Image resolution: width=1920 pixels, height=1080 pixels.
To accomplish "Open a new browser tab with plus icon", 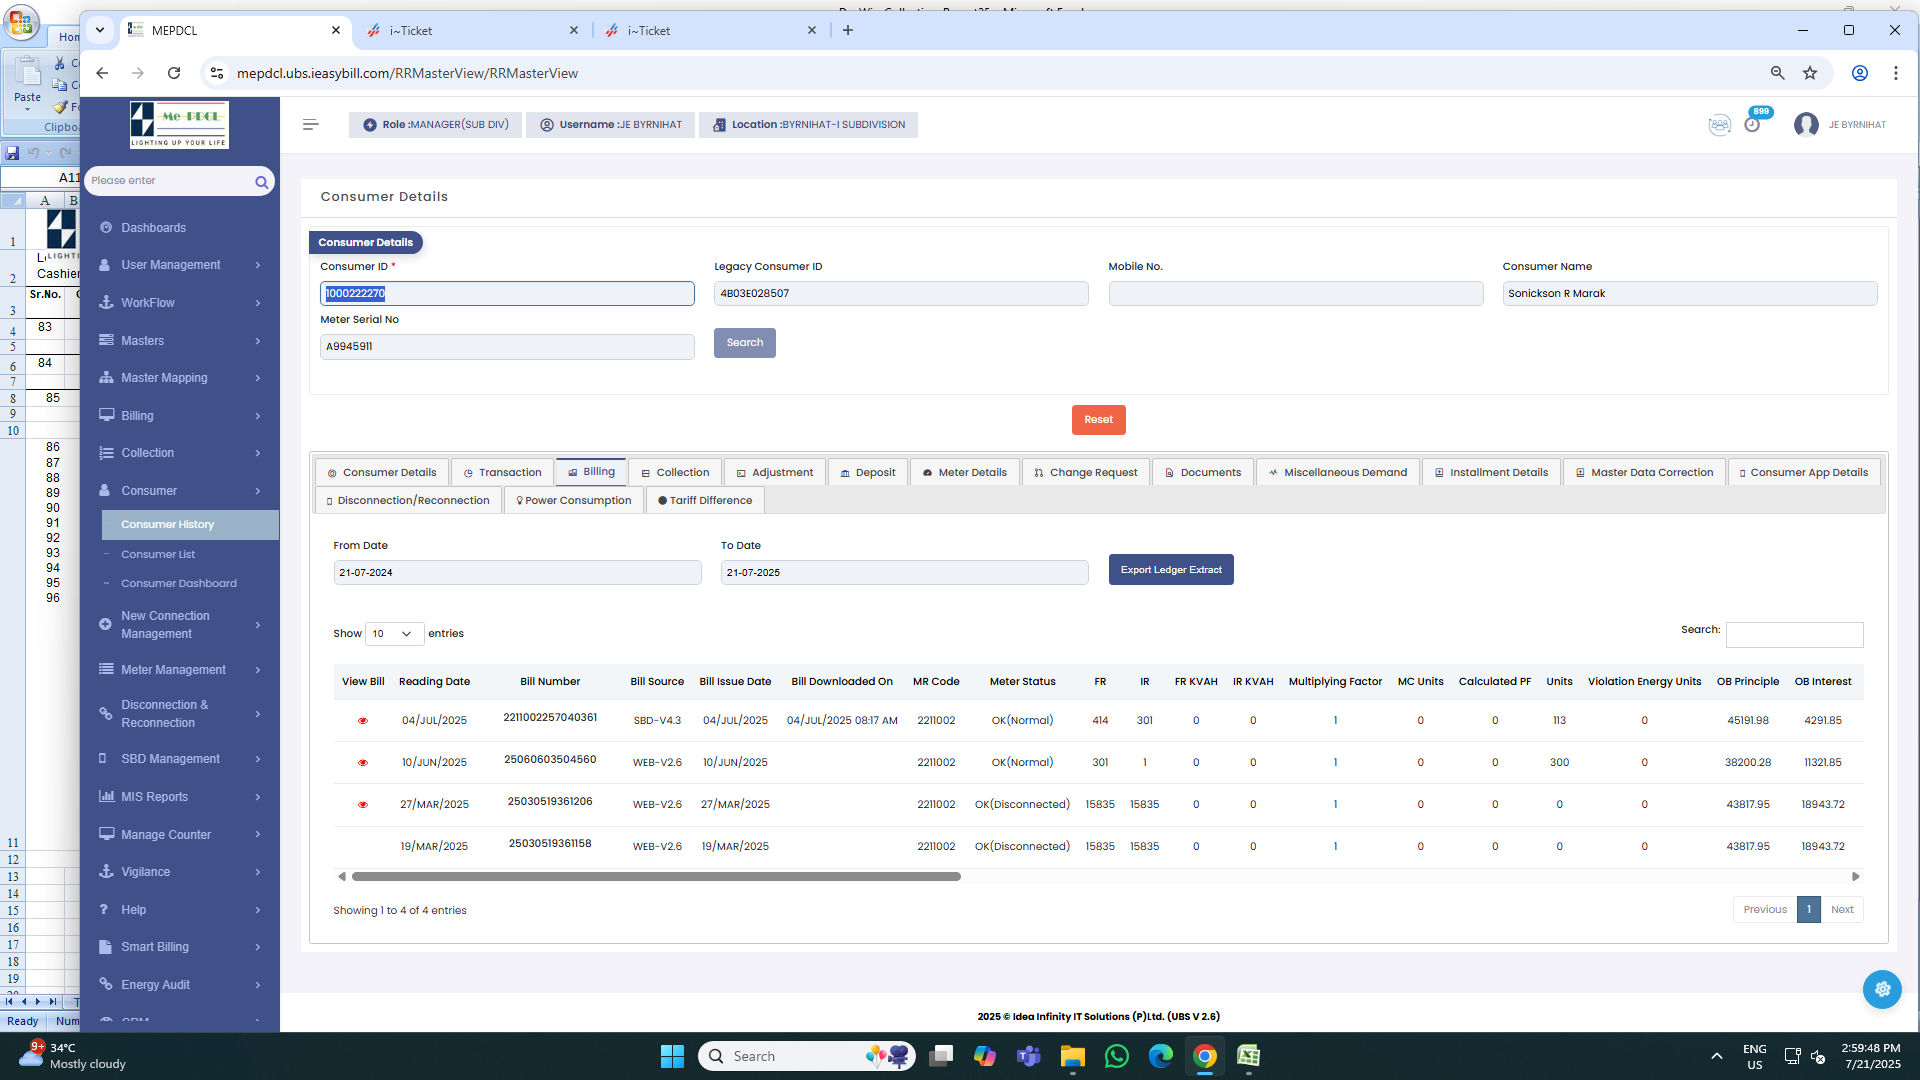I will click(x=848, y=30).
